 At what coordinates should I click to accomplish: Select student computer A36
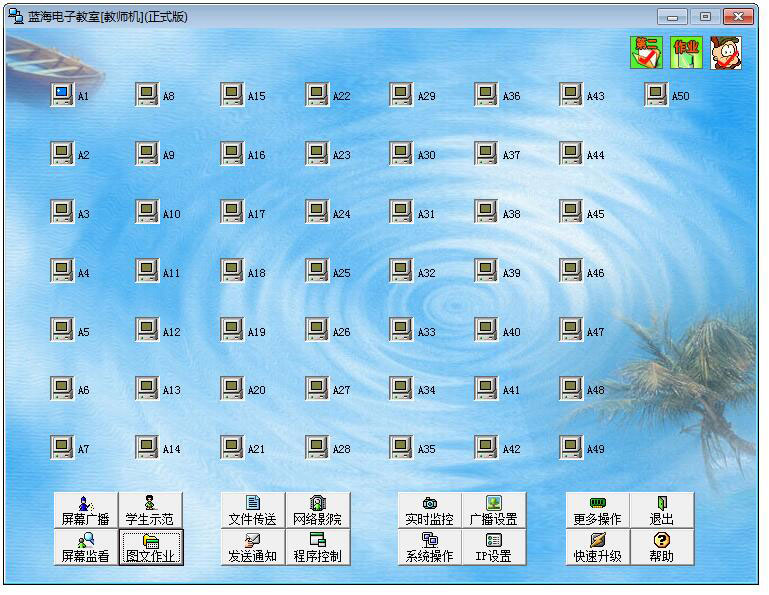486,95
